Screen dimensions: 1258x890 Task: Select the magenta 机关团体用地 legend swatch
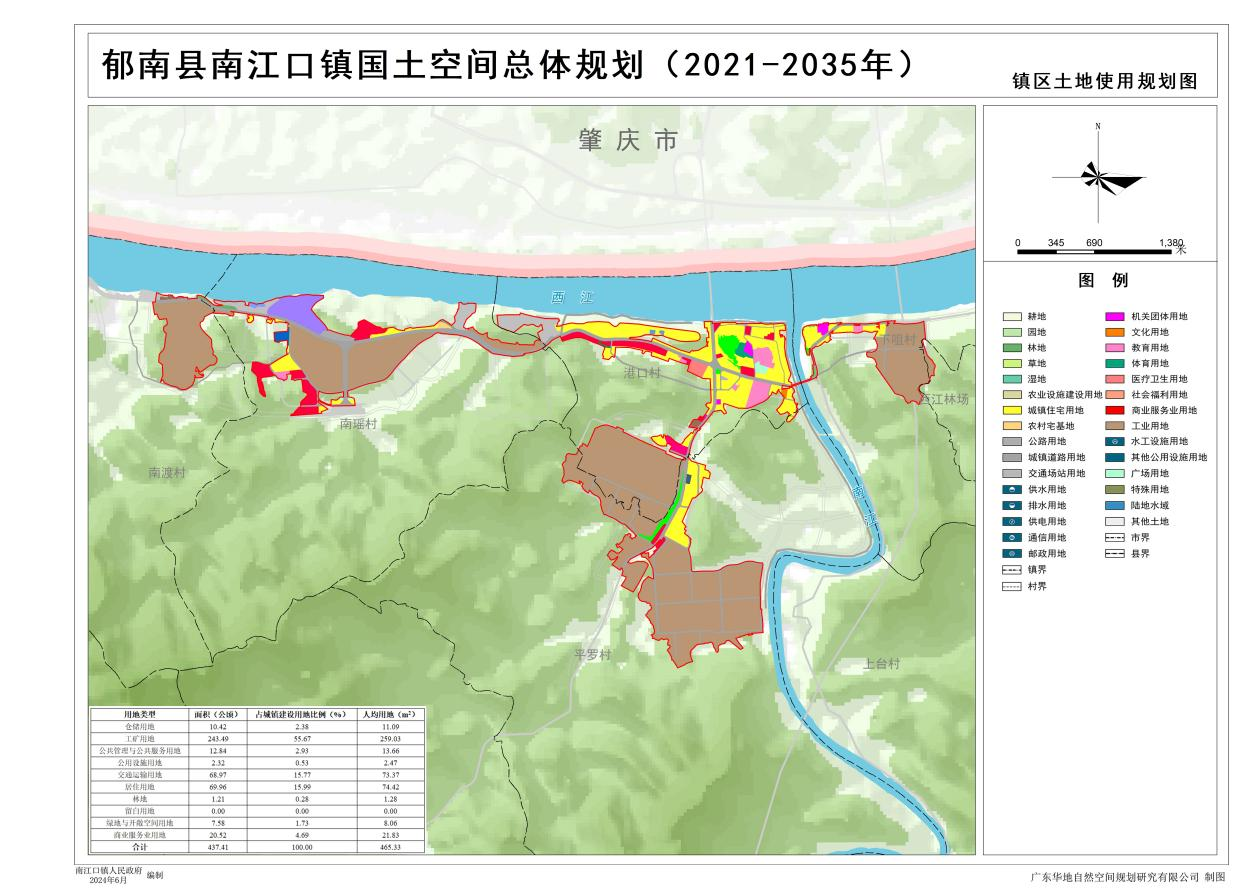pos(1115,316)
